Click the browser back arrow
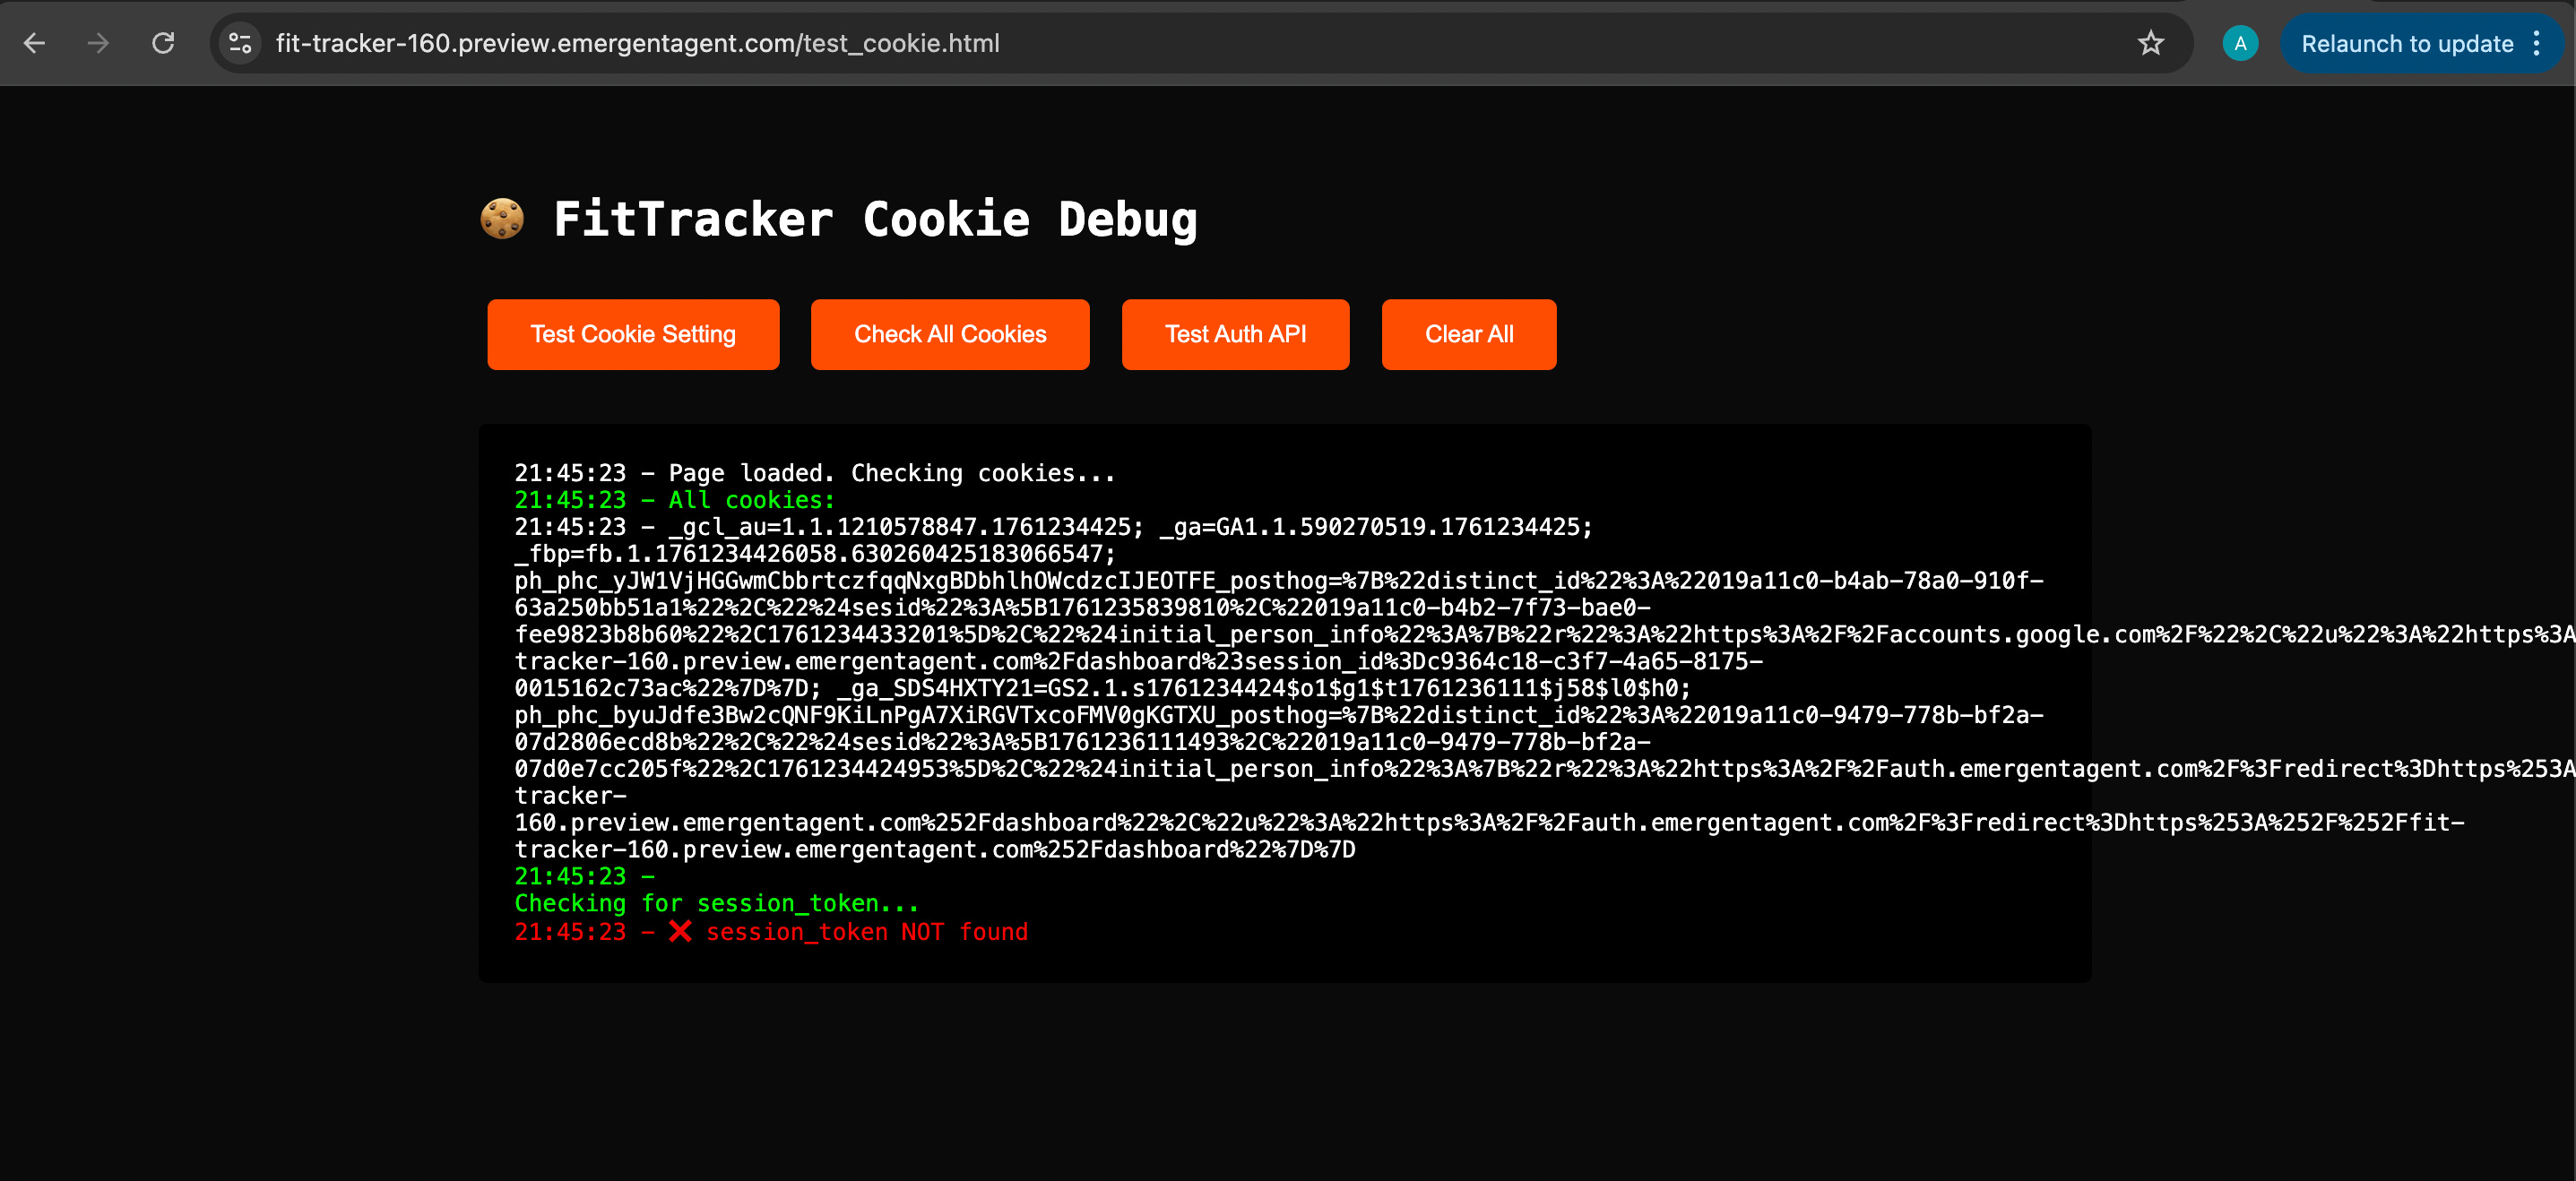Image resolution: width=2576 pixels, height=1181 pixels. [34, 43]
